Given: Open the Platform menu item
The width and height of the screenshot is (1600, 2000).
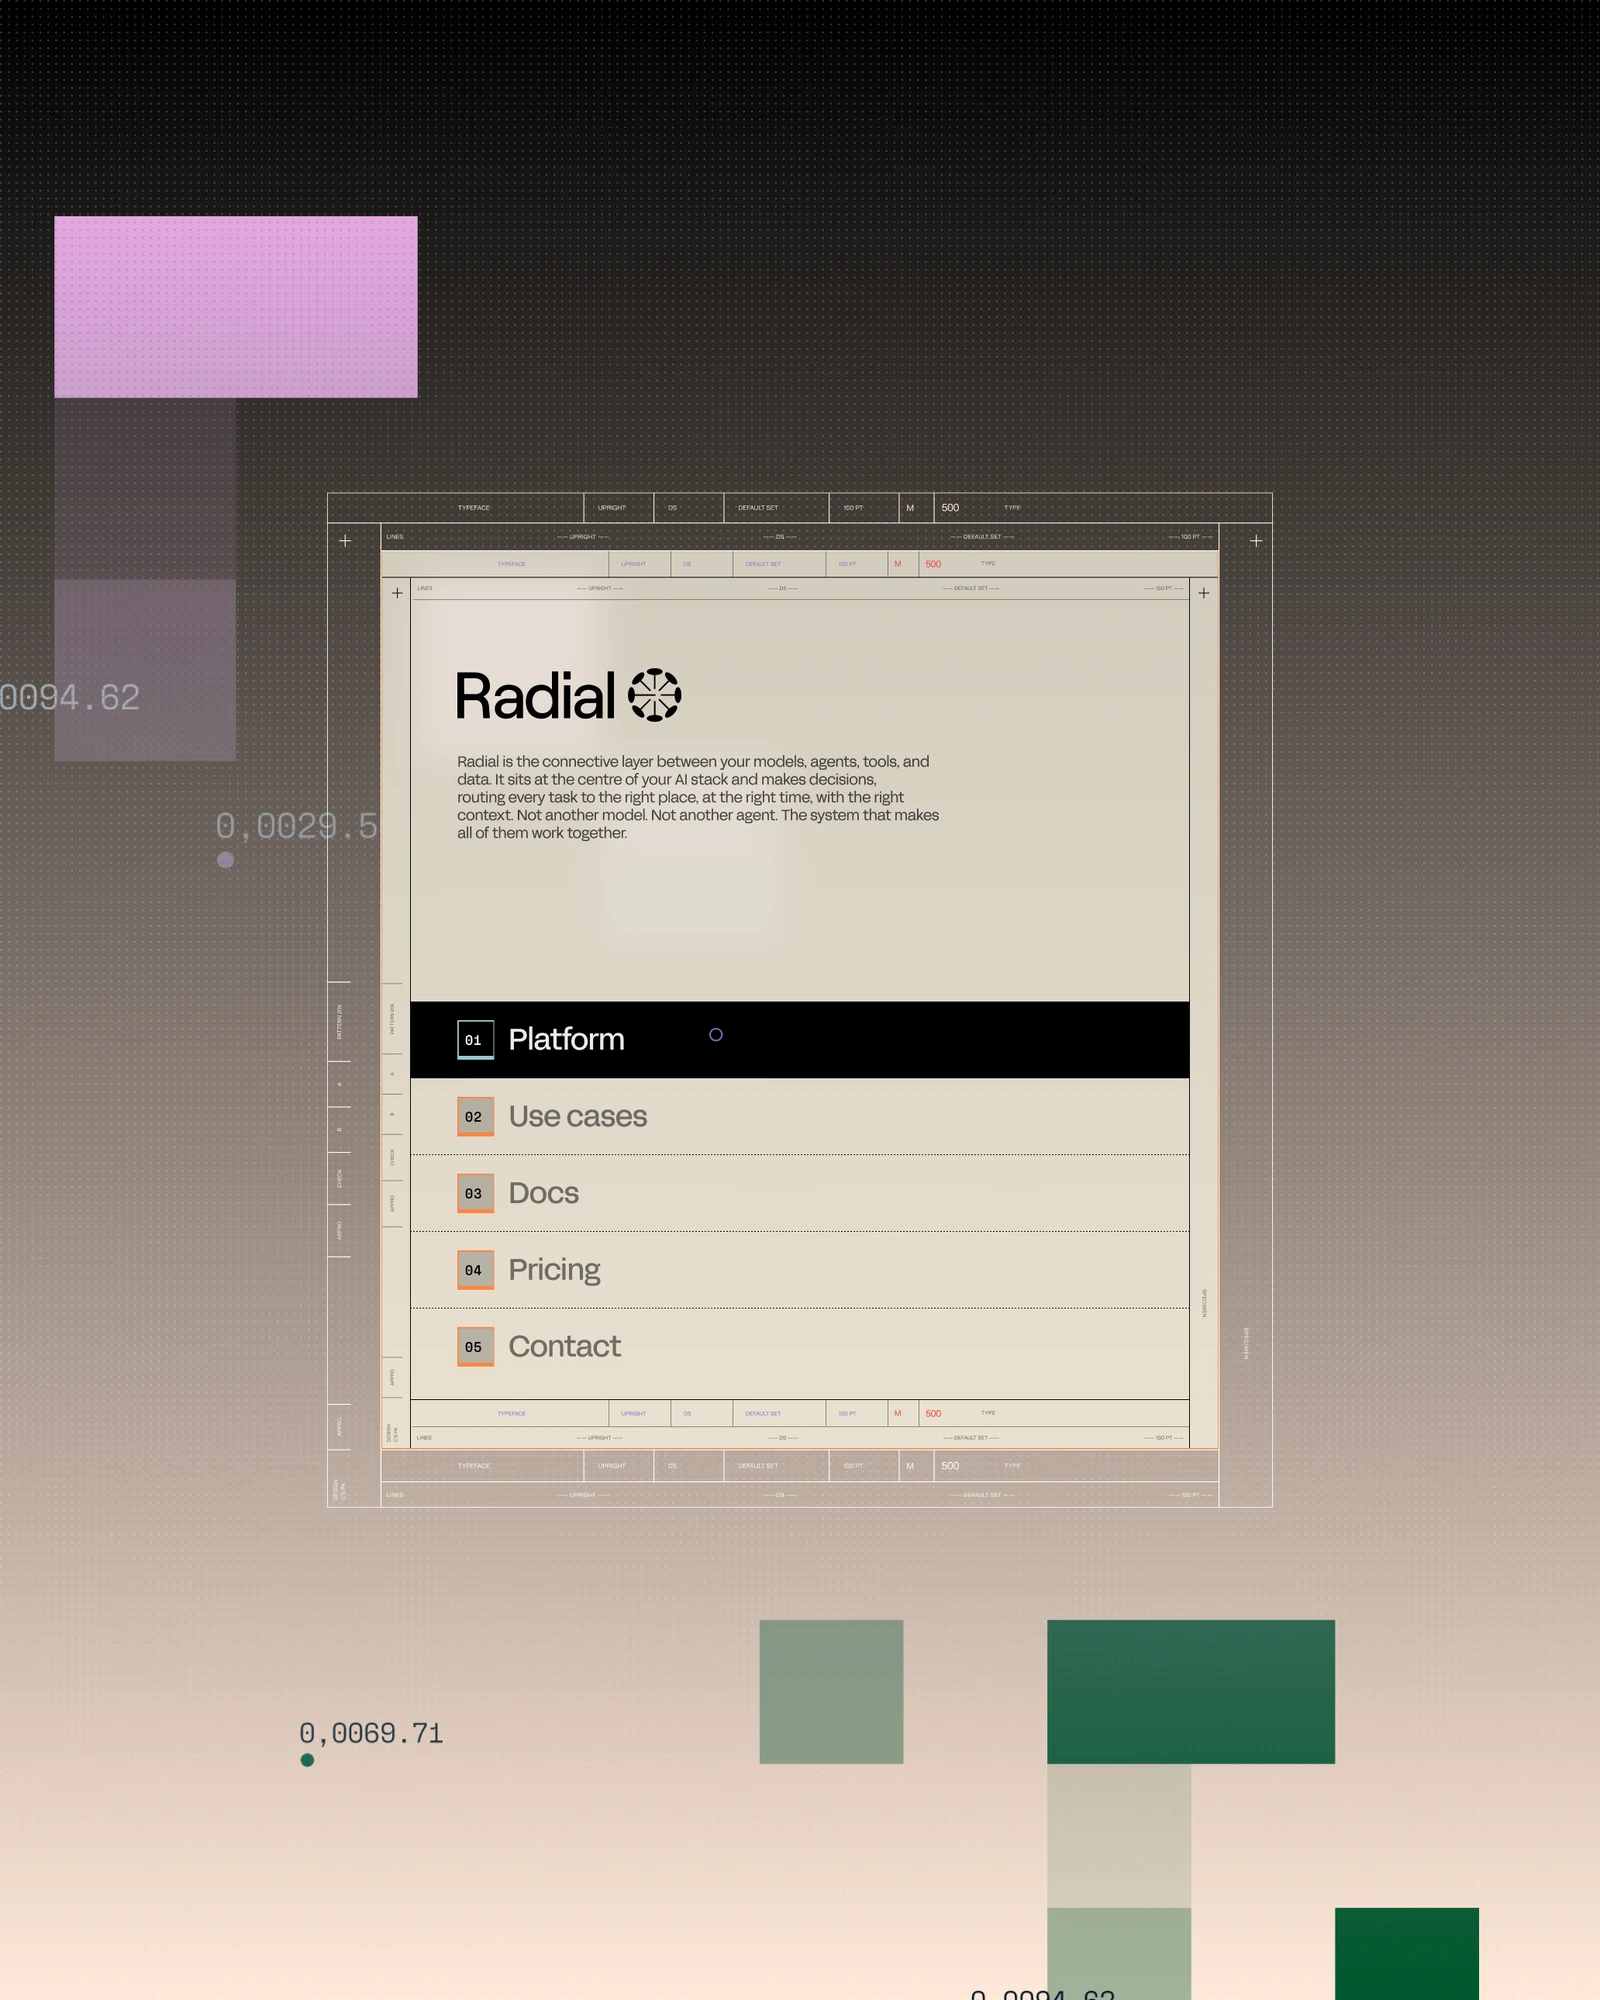Looking at the screenshot, I should (x=799, y=1039).
